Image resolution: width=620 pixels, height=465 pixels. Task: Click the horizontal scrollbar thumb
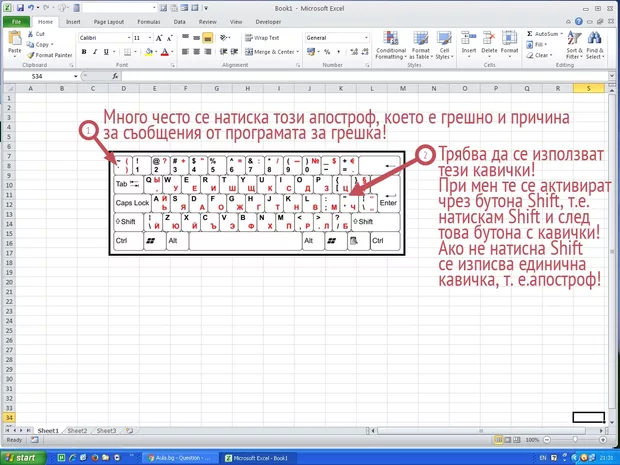(x=481, y=431)
